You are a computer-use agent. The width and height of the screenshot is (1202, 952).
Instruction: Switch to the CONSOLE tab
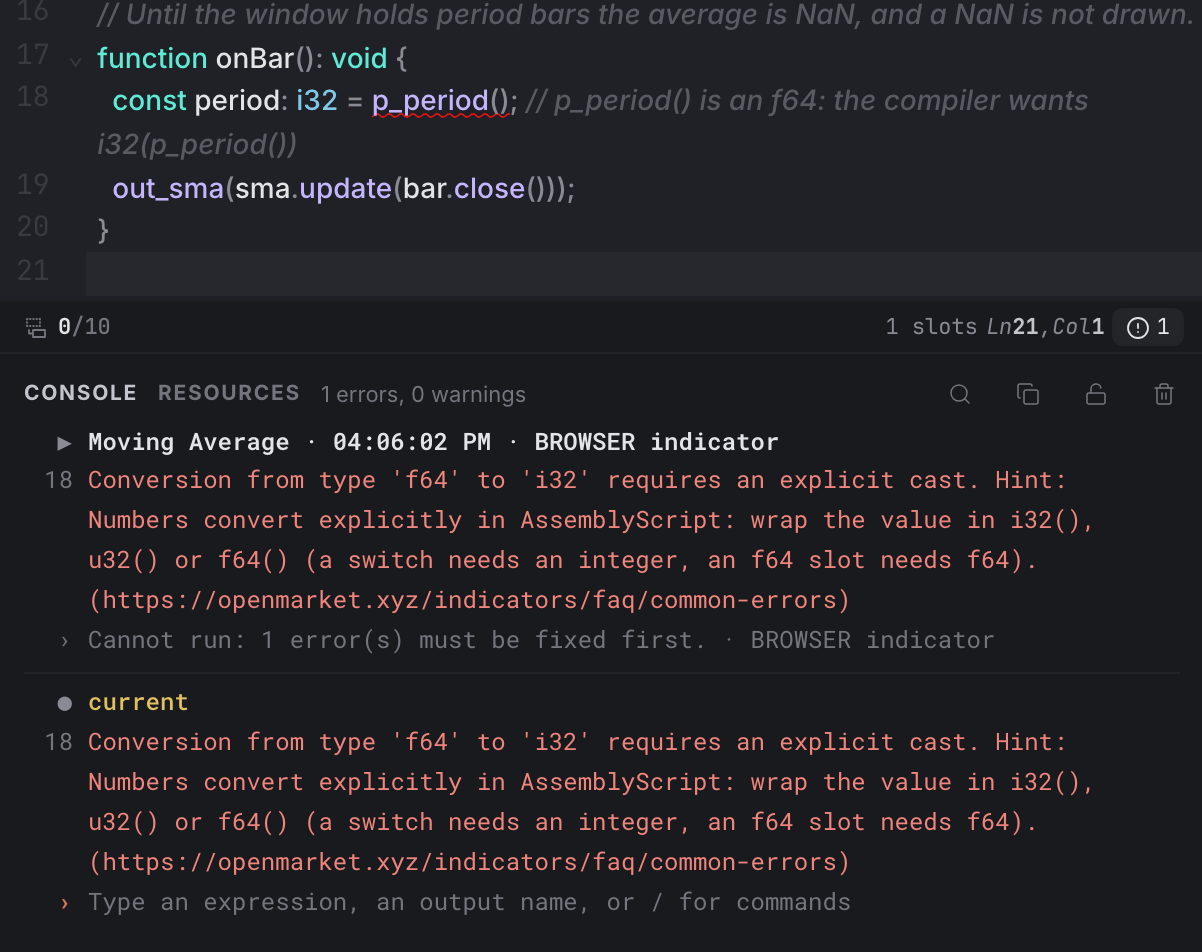click(x=80, y=393)
